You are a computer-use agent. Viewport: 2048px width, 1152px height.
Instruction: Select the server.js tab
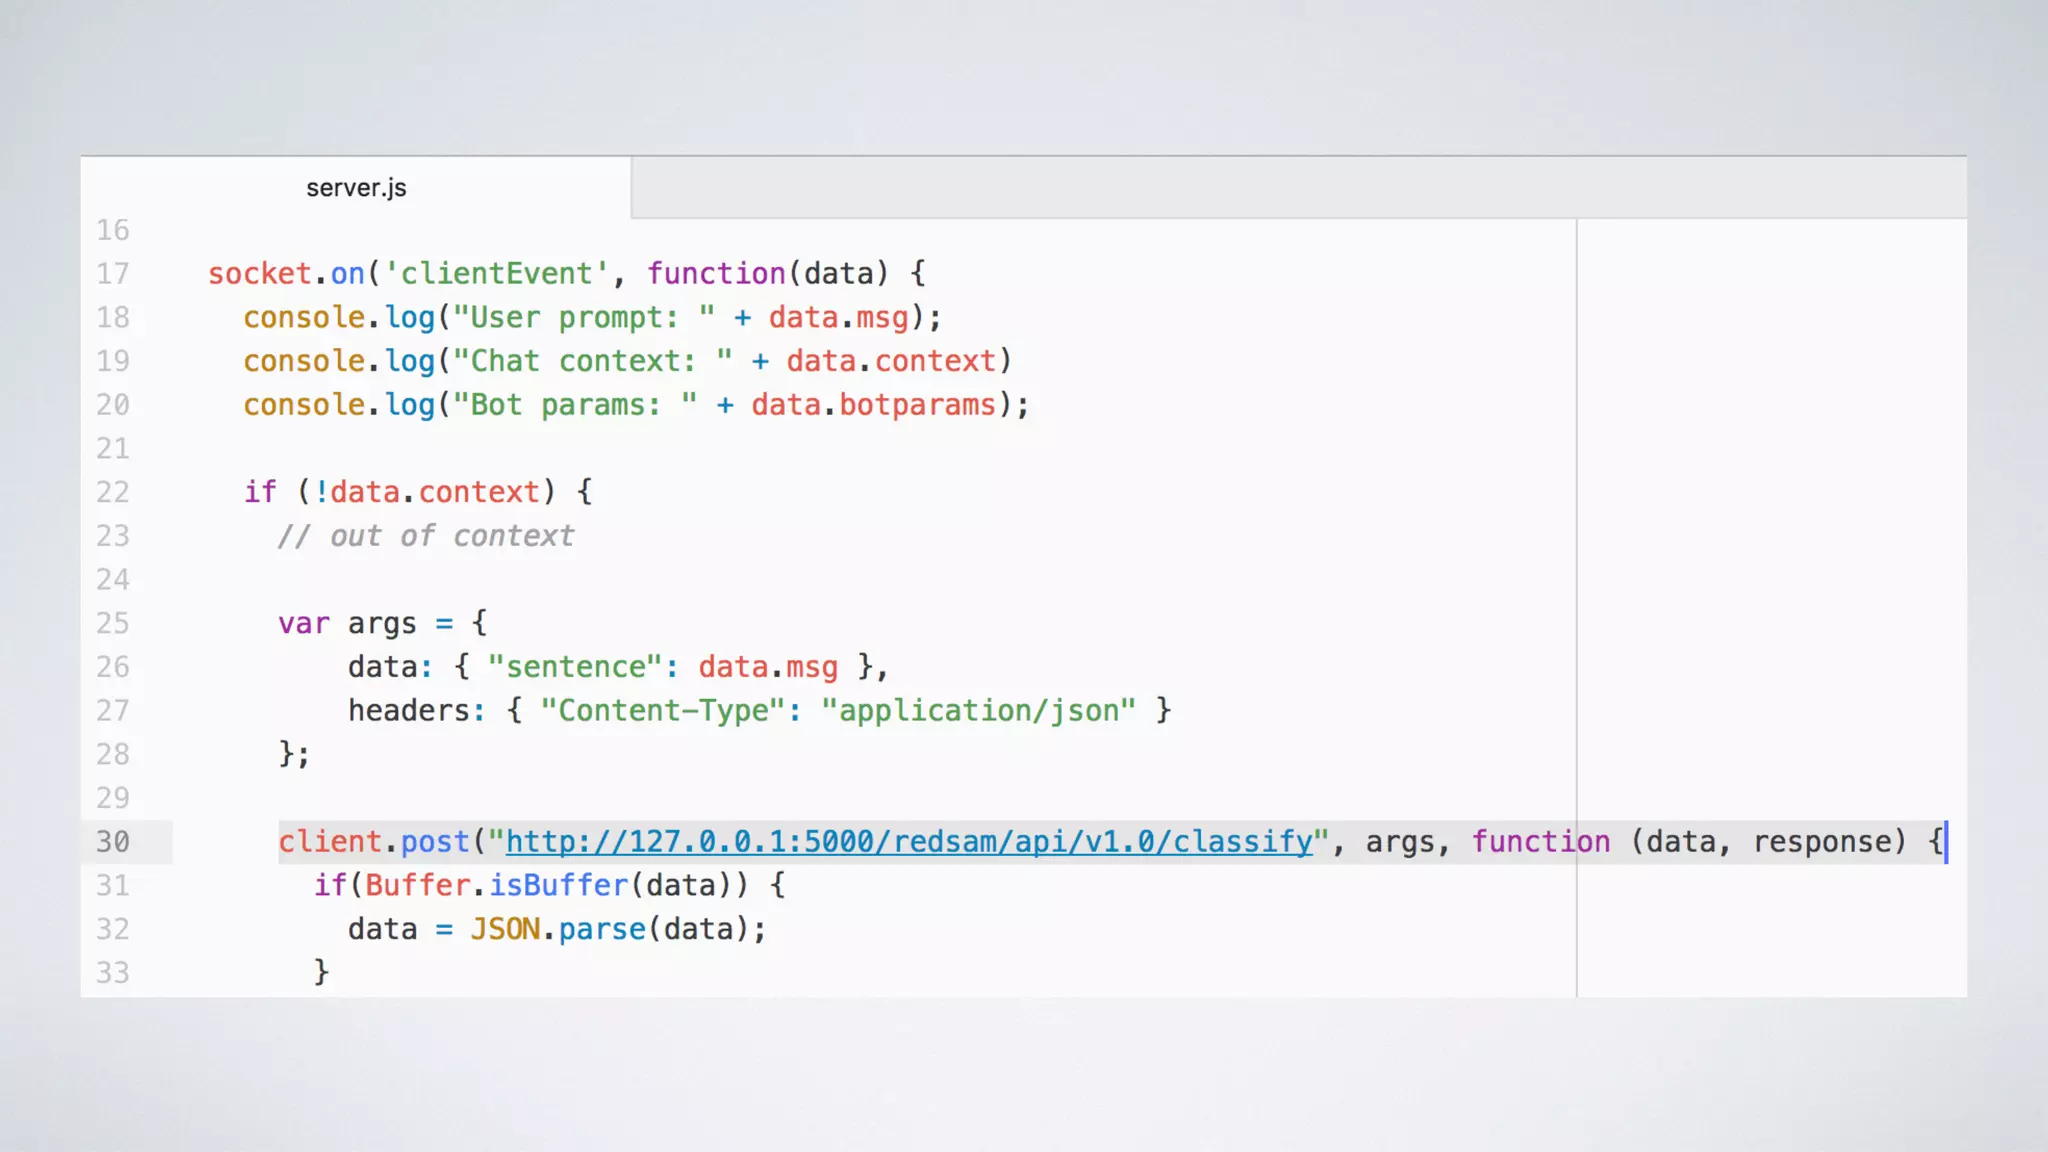[x=356, y=188]
